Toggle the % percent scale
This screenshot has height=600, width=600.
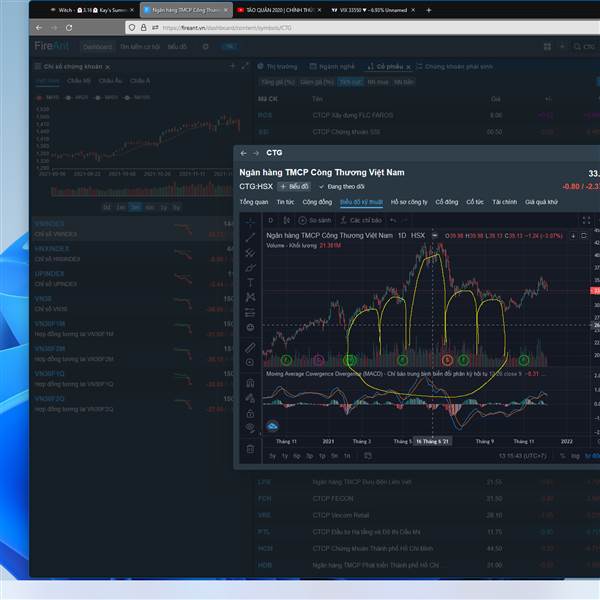click(x=562, y=456)
